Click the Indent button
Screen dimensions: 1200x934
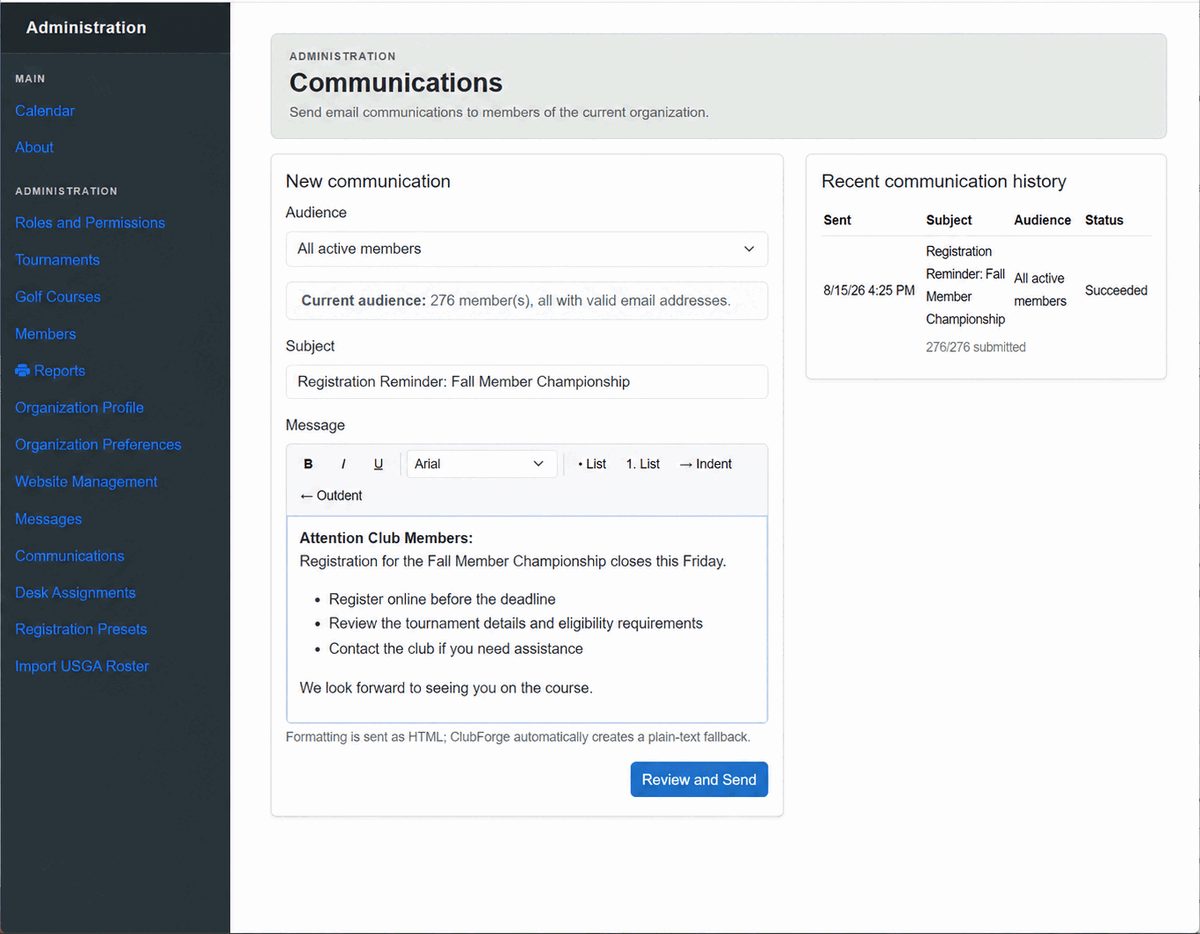click(x=705, y=464)
